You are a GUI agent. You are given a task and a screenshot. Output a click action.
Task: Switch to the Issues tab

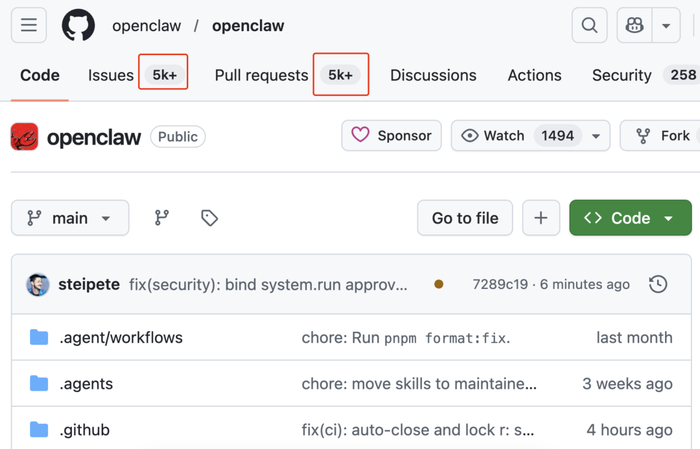pos(111,75)
